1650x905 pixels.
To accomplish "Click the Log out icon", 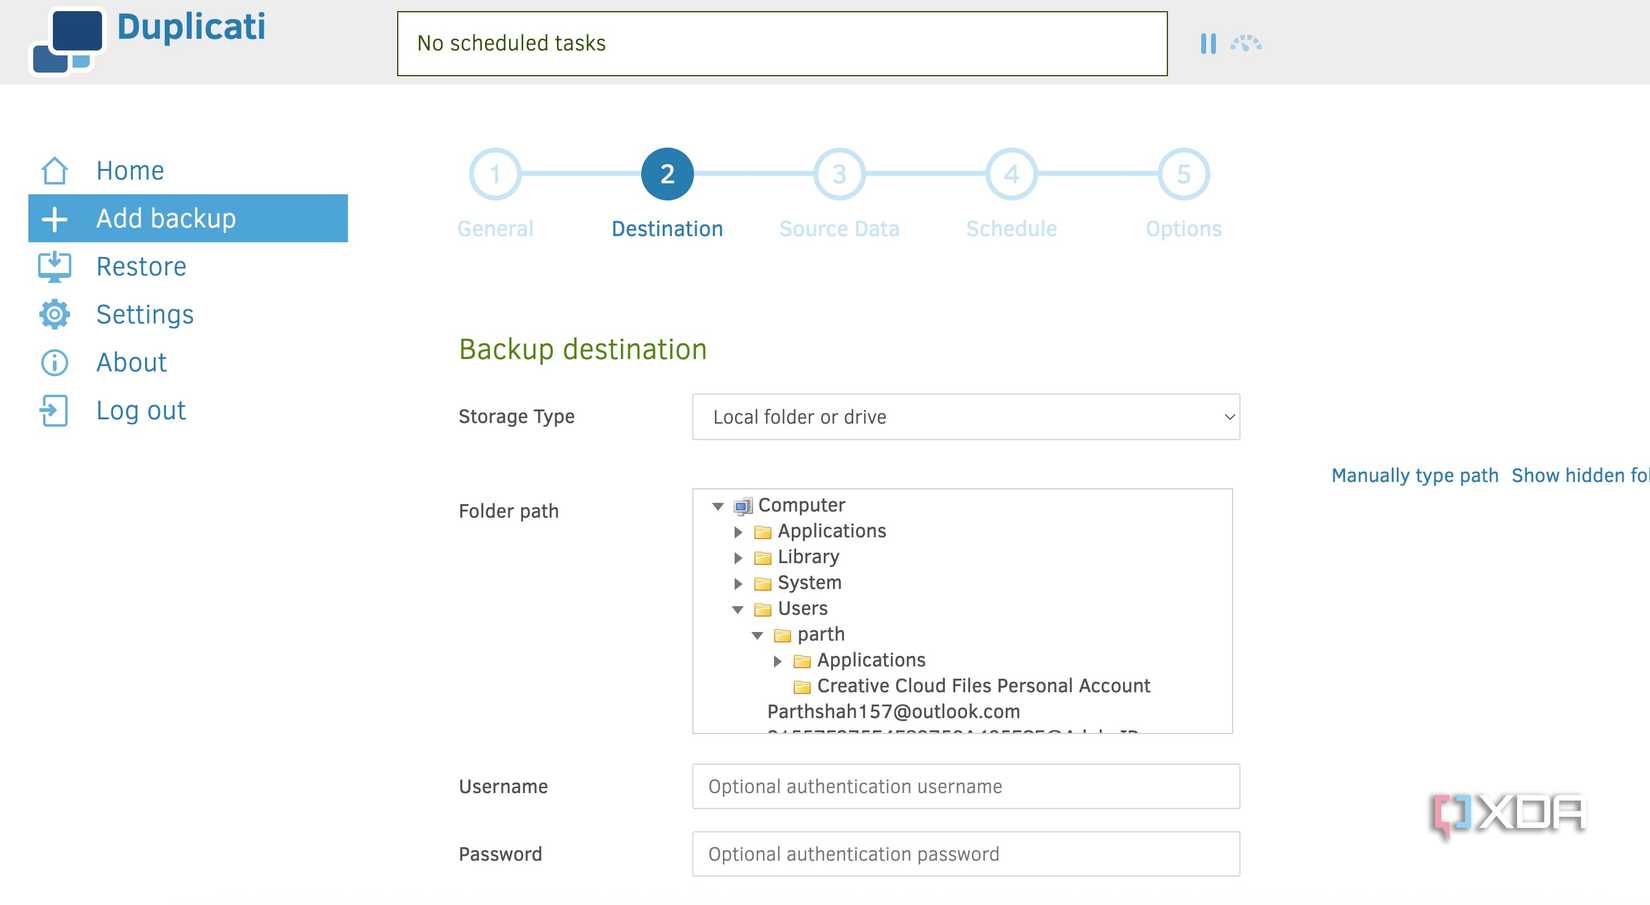I will (x=55, y=411).
